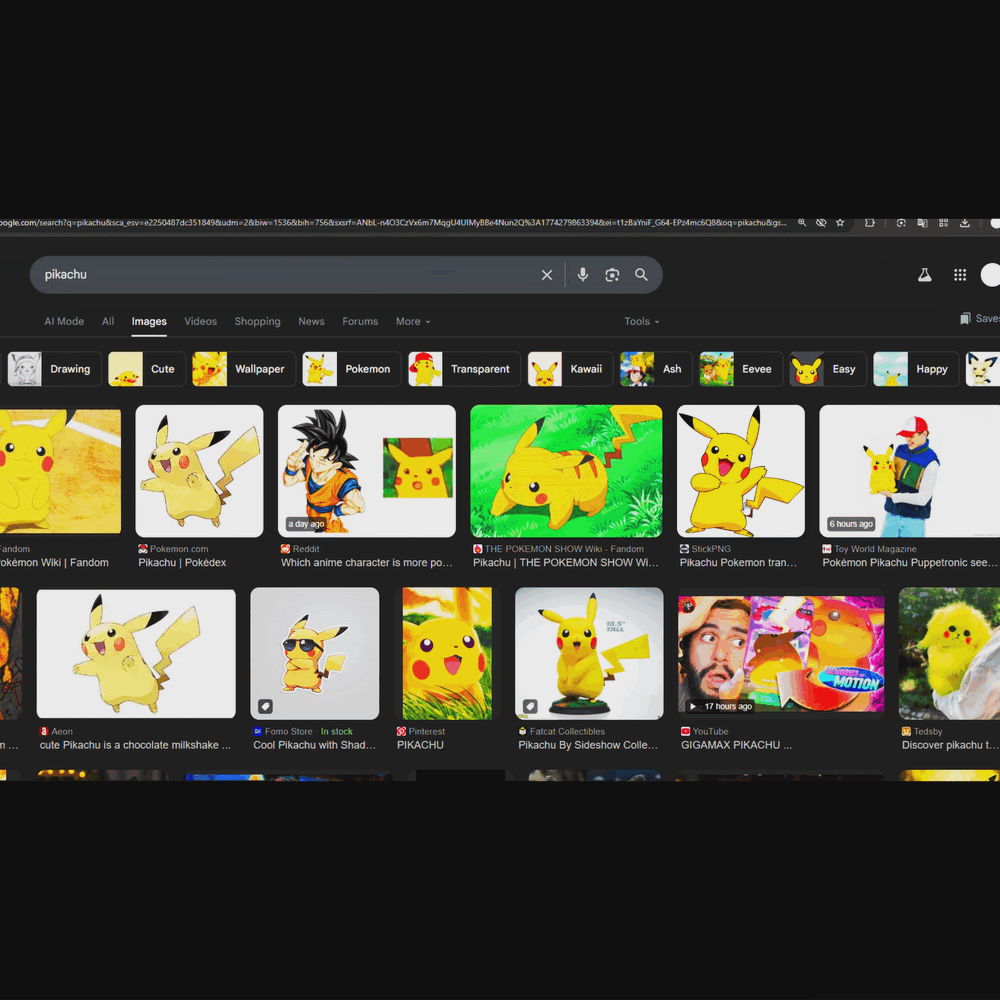Click the magnifying glass search button
The height and width of the screenshot is (1000, 1000).
(641, 275)
